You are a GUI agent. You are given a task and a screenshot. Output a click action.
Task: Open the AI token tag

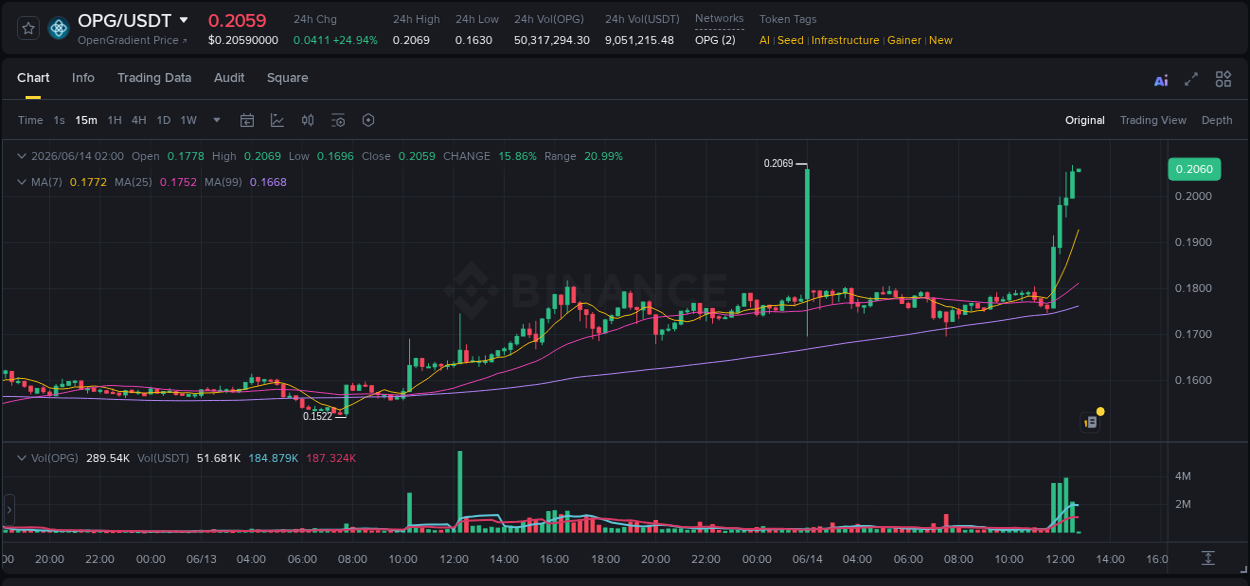(764, 40)
